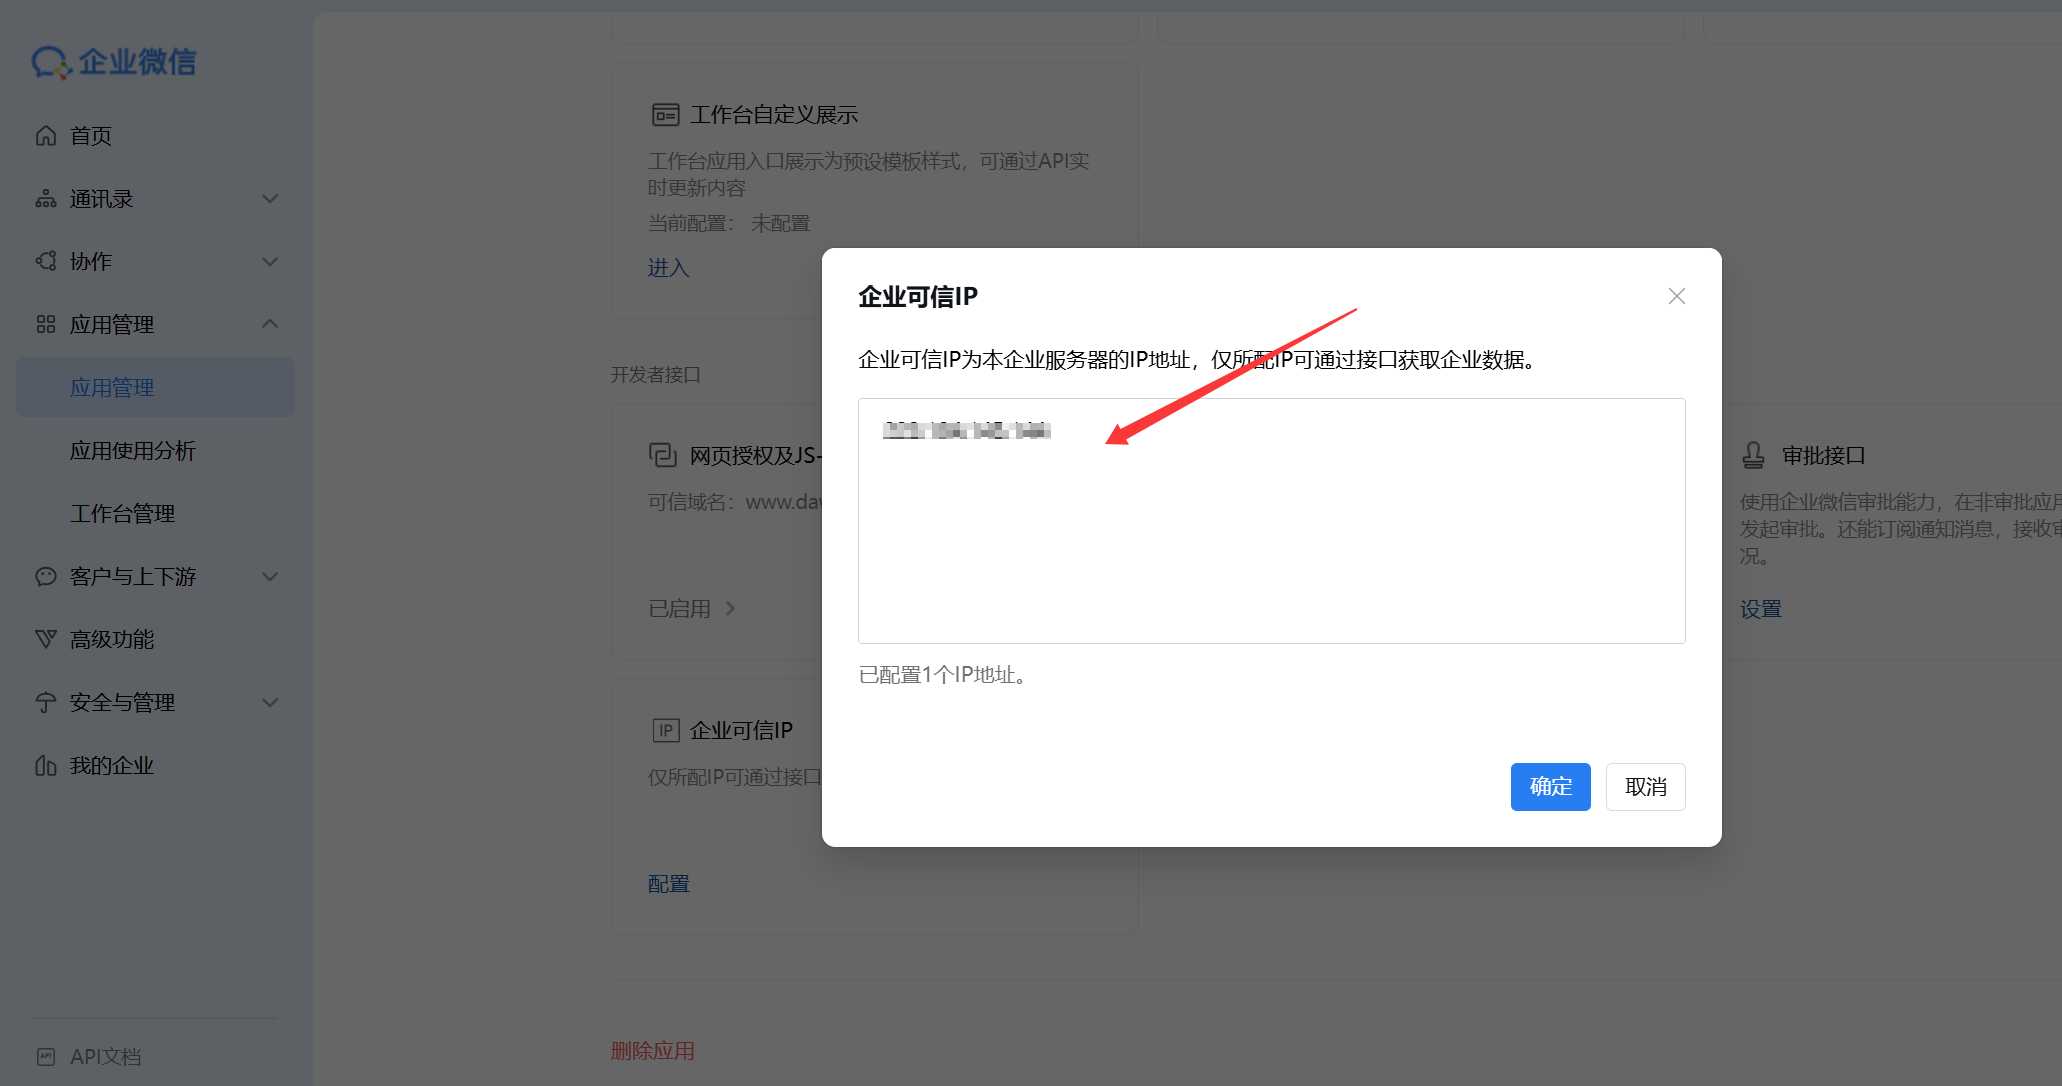
Task: Expand the 通讯录 menu chevron
Action: coord(269,199)
